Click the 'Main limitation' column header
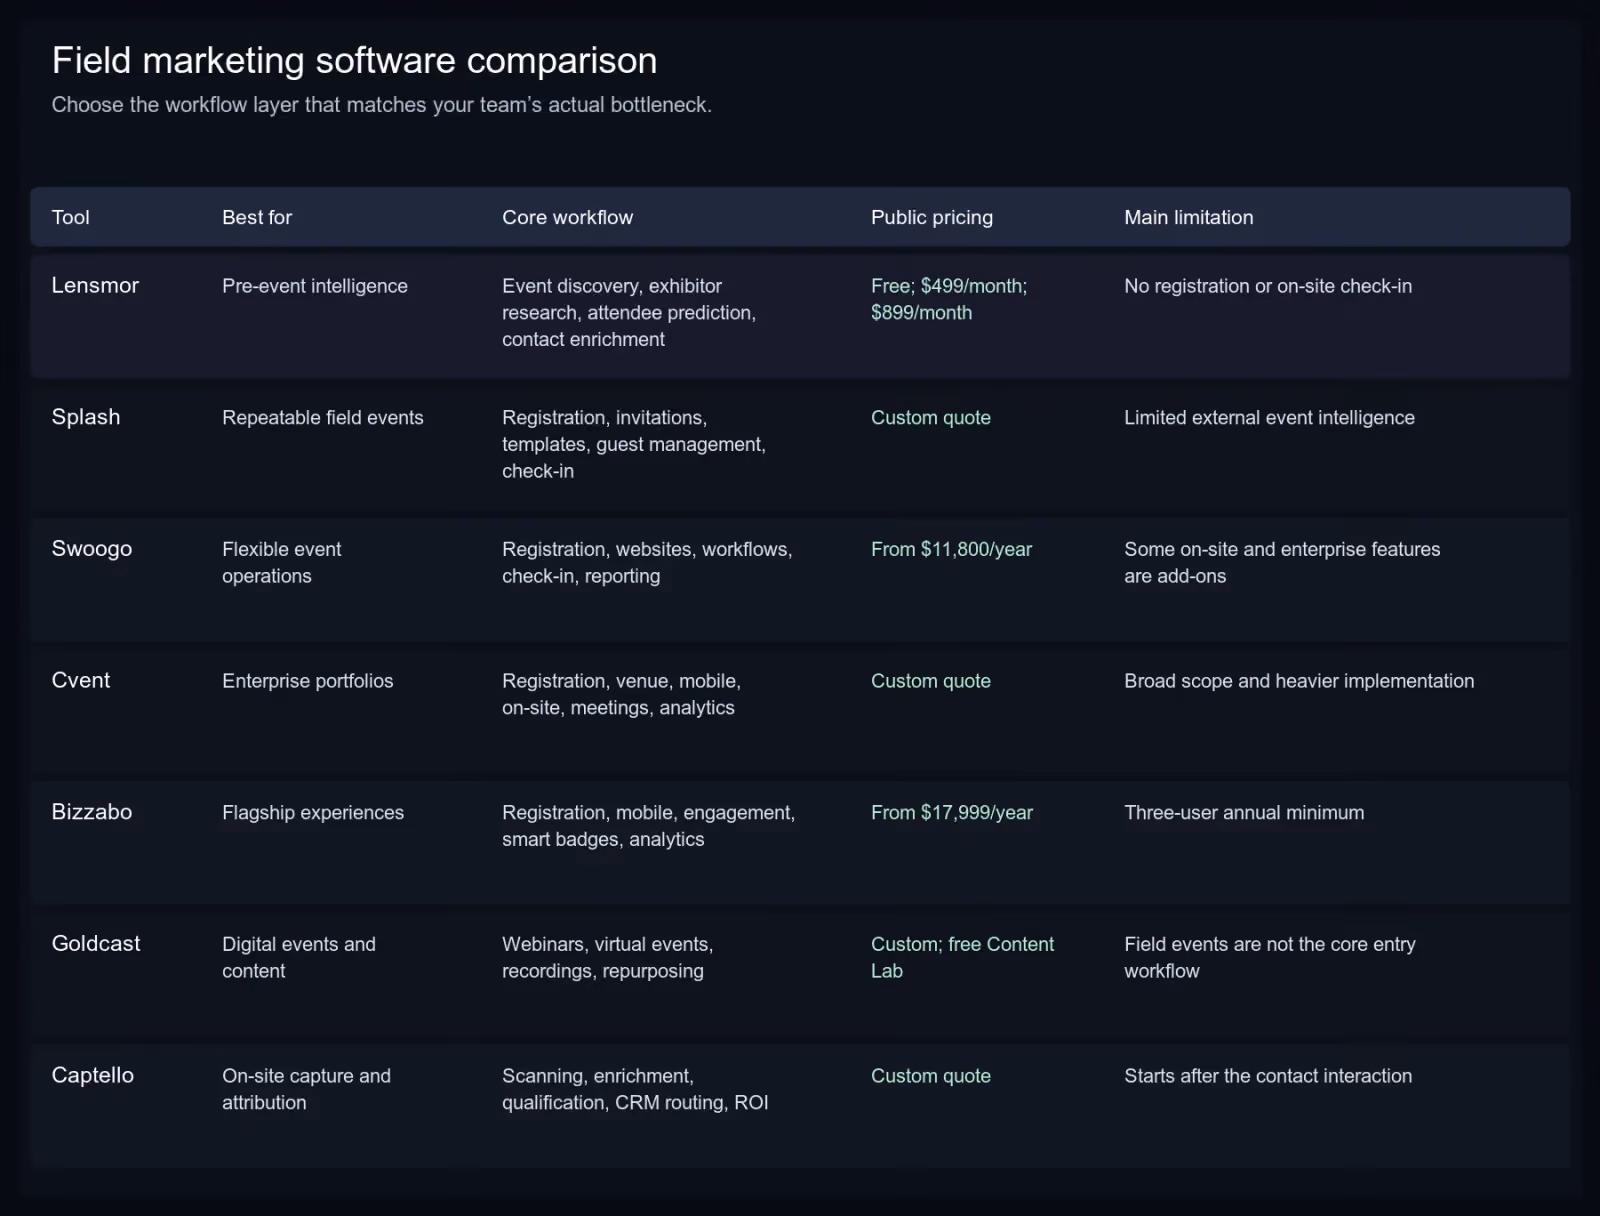 point(1188,217)
